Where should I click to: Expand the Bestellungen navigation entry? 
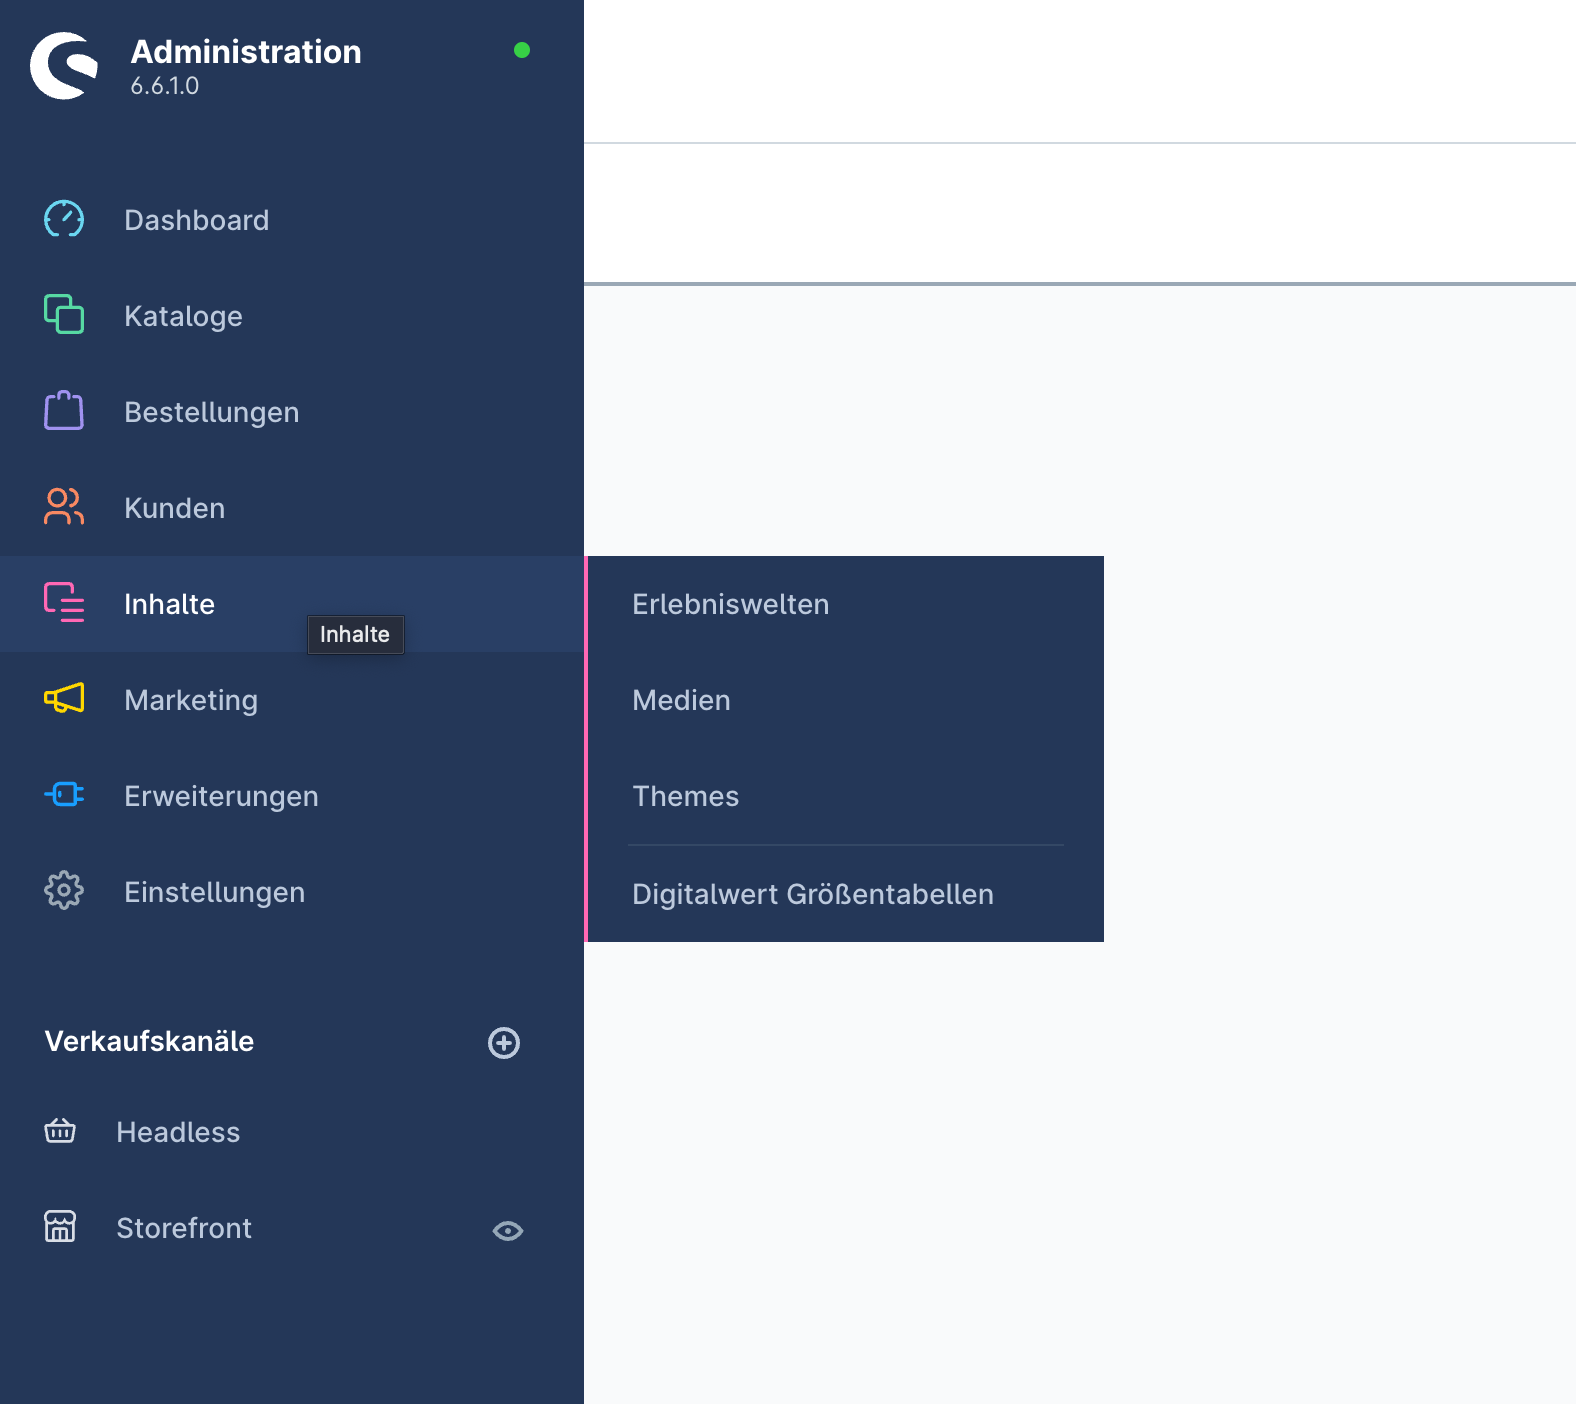pos(211,412)
